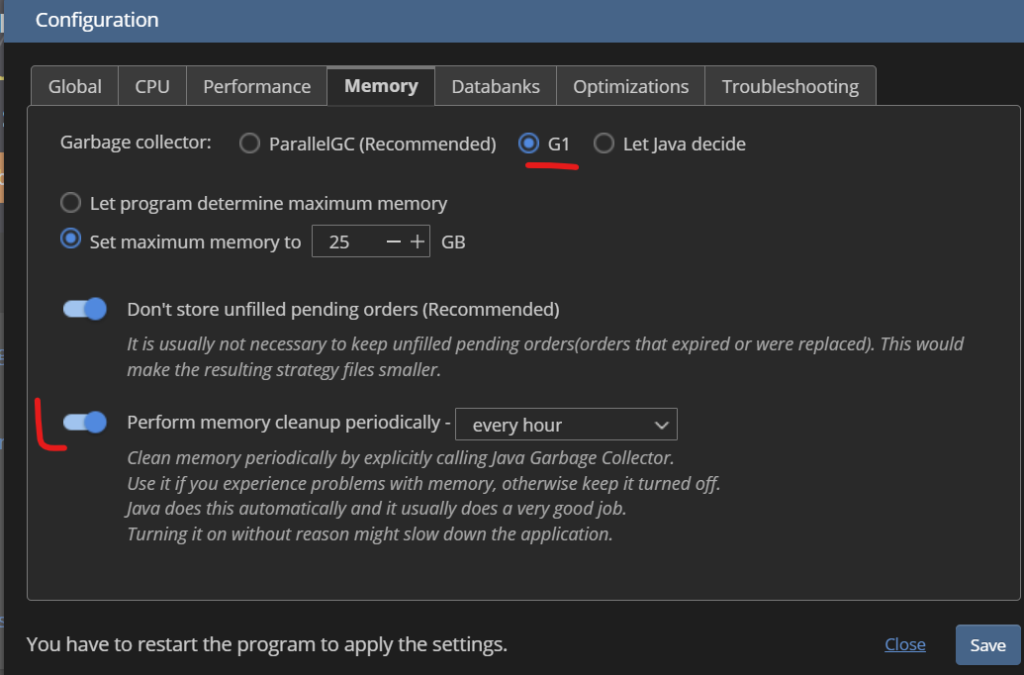Click the maximum memory value field
This screenshot has width=1024, height=675.
[345, 242]
